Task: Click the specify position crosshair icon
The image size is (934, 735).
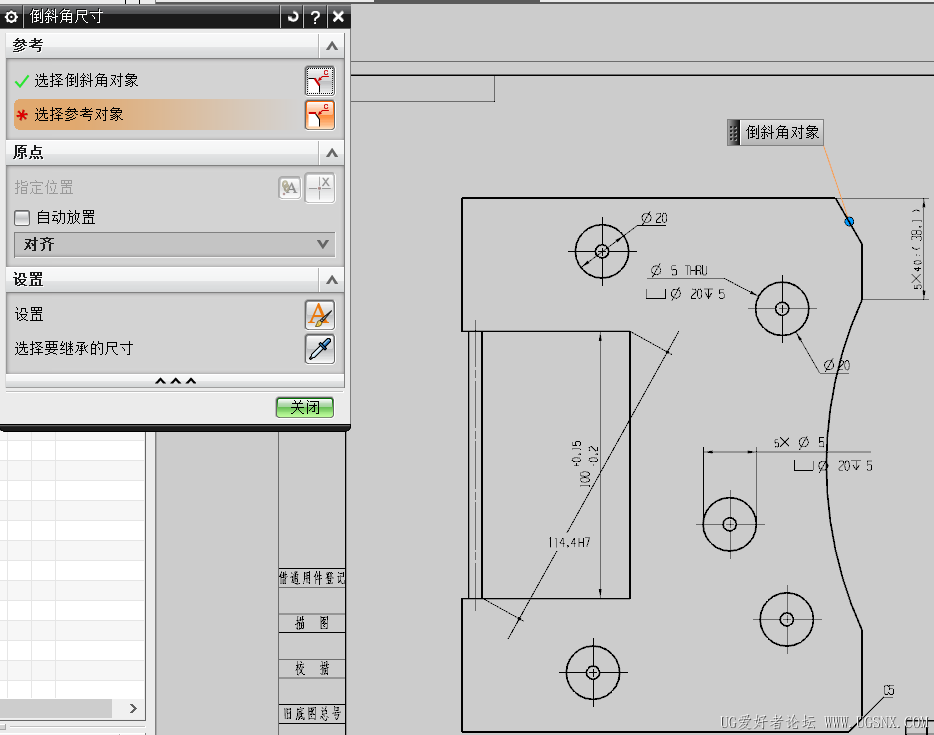Action: pyautogui.click(x=320, y=188)
